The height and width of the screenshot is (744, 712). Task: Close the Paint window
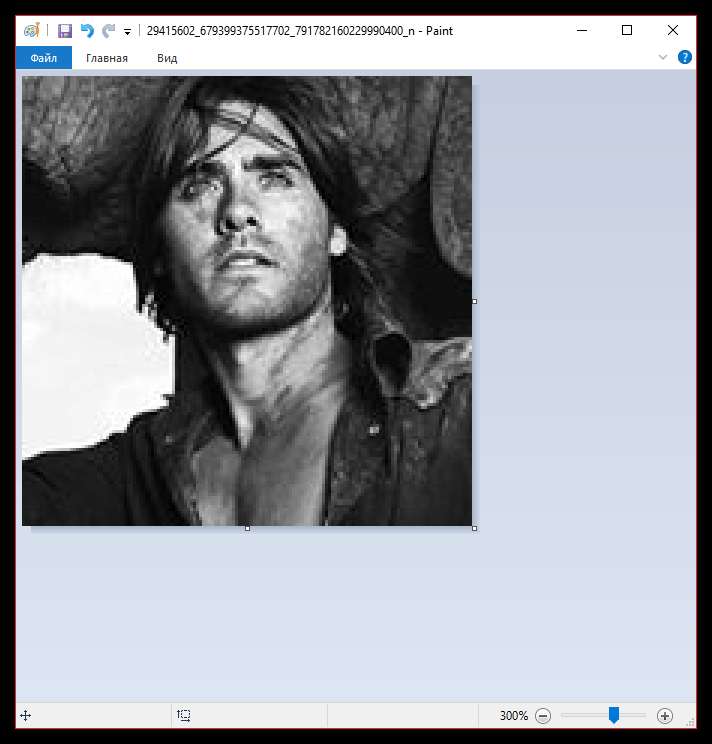coord(673,30)
